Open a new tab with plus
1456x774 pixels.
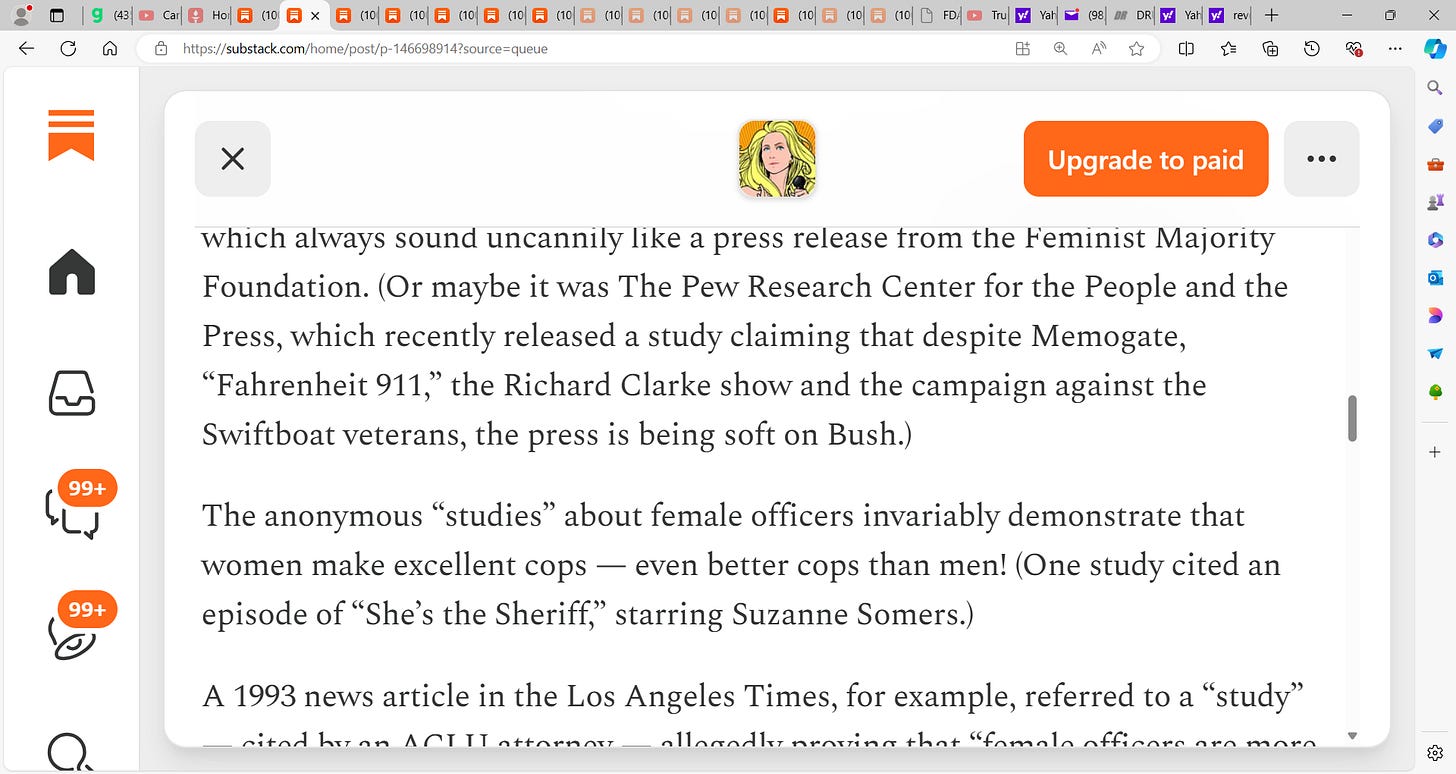click(1271, 15)
